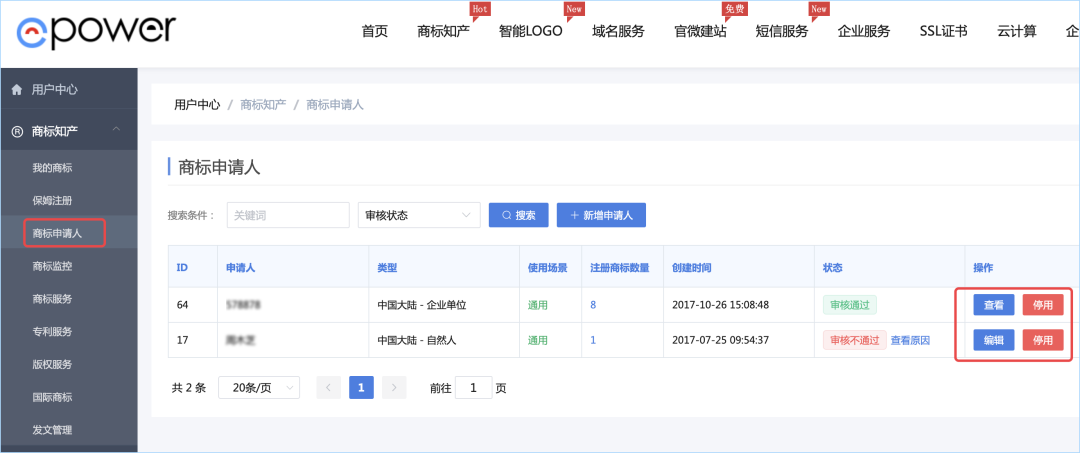Click 编辑 for applicant ID 17
The height and width of the screenshot is (453, 1080).
[994, 340]
